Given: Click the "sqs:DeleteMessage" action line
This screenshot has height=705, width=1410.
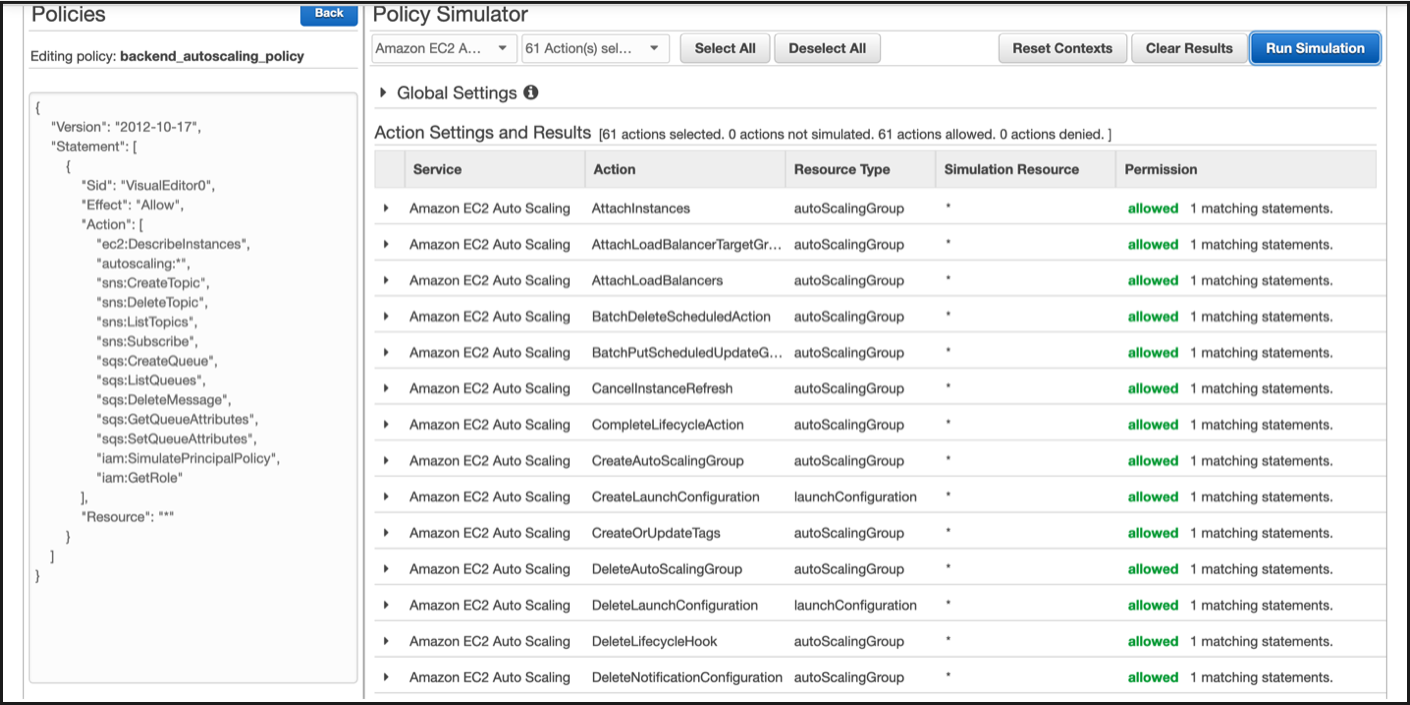Looking at the screenshot, I should point(162,400).
